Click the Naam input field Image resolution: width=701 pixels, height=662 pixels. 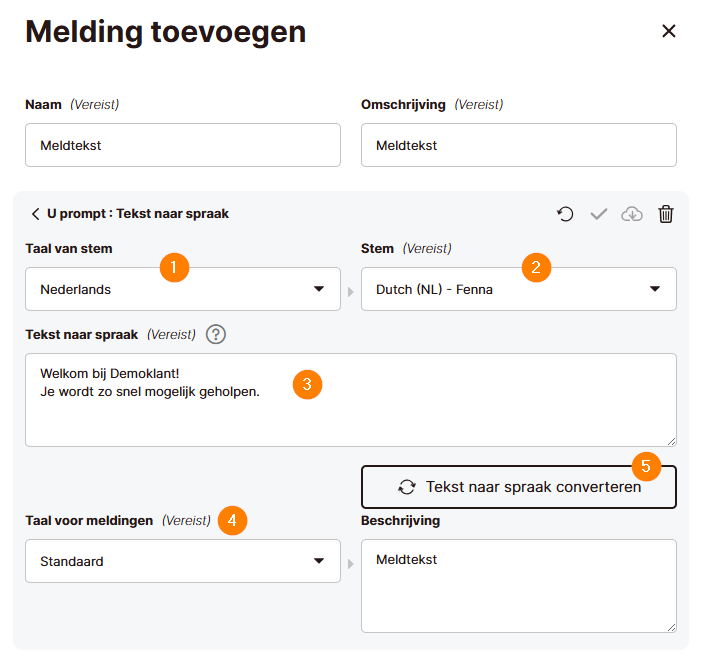click(182, 145)
